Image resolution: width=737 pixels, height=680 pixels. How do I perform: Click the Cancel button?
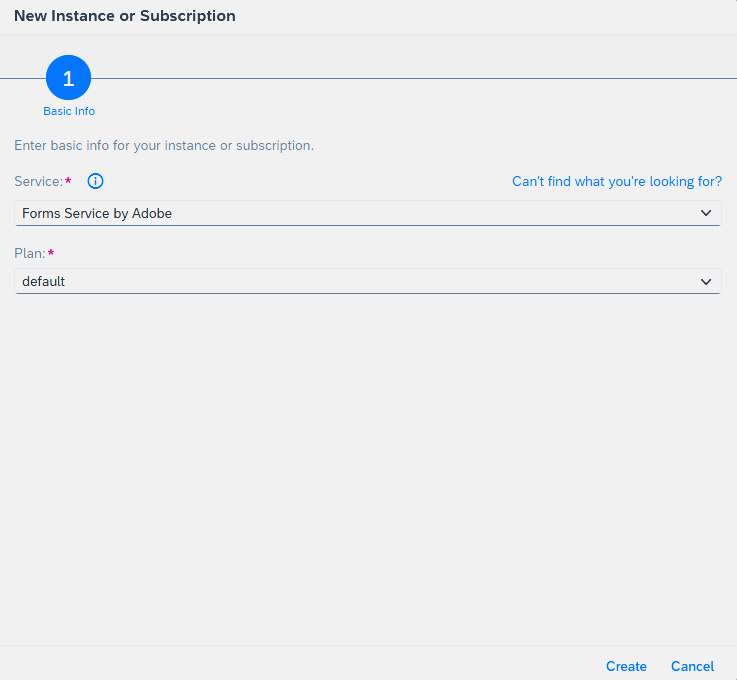click(x=692, y=666)
